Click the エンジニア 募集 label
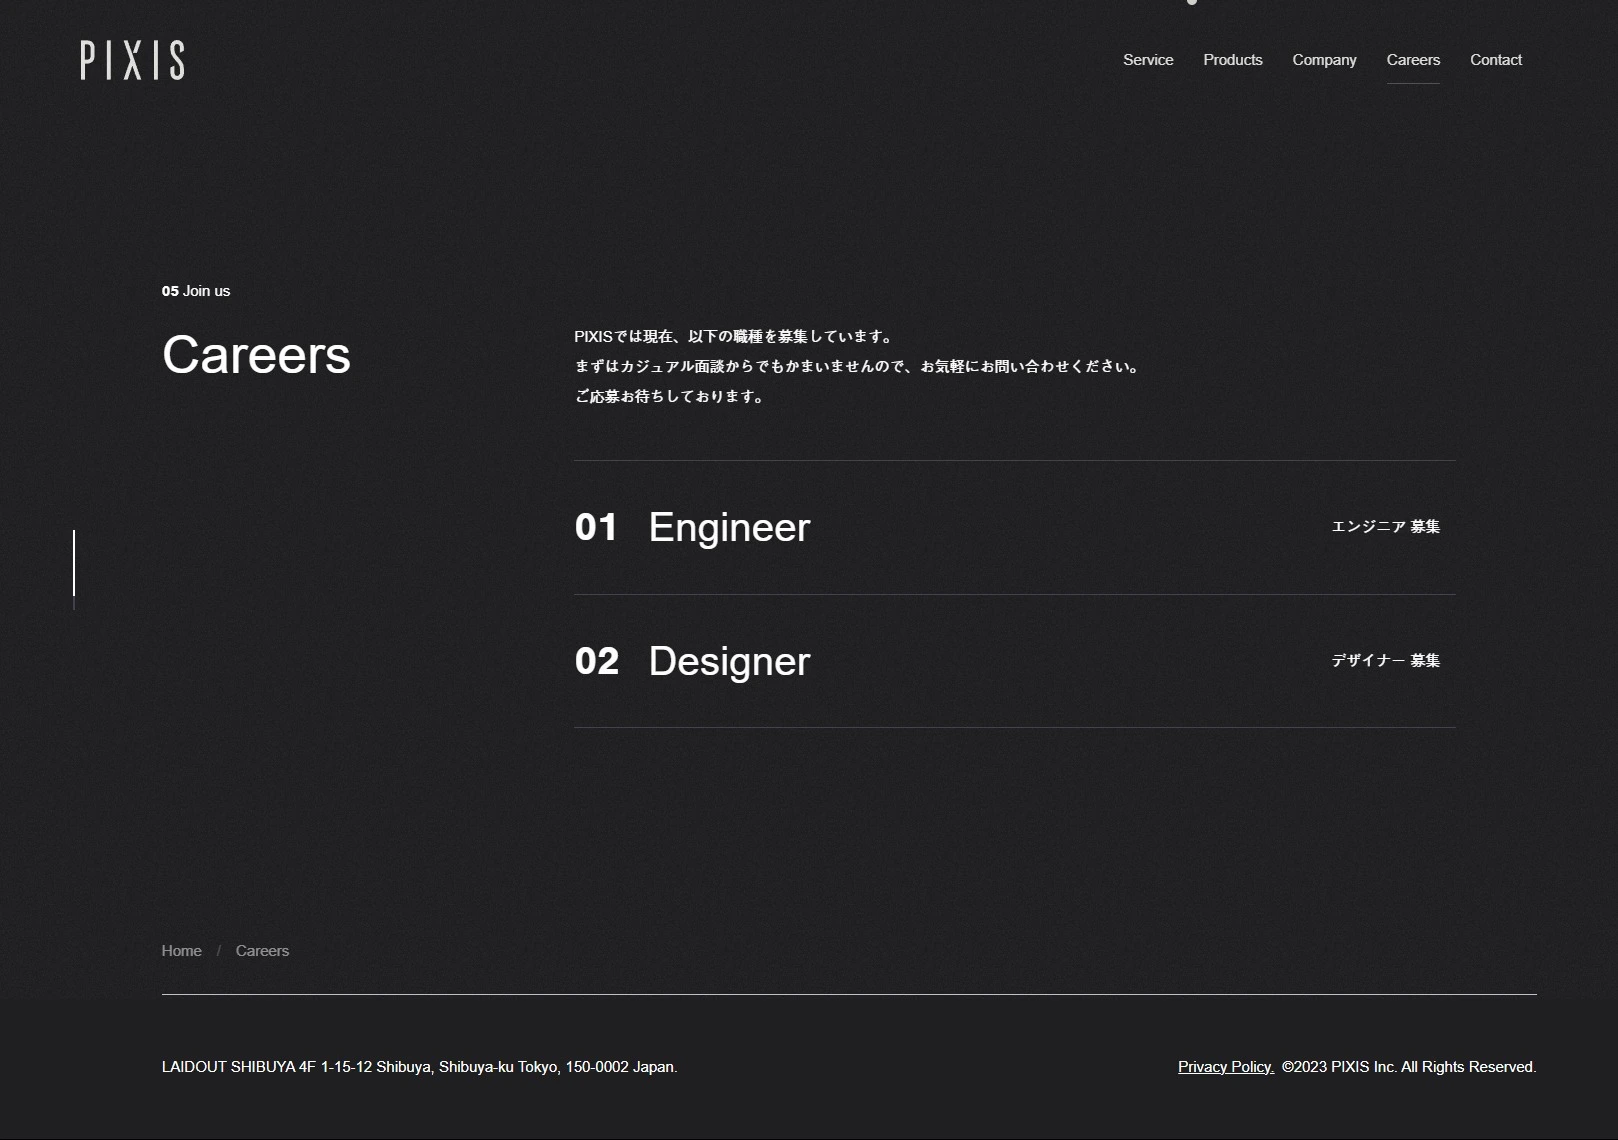Viewport: 1618px width, 1140px height. click(1385, 527)
